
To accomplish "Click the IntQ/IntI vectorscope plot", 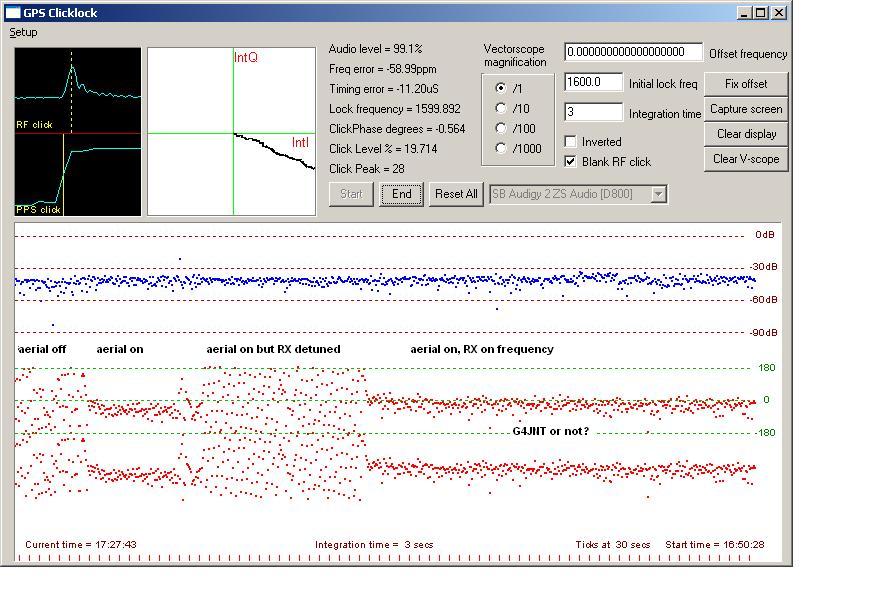I will click(232, 131).
